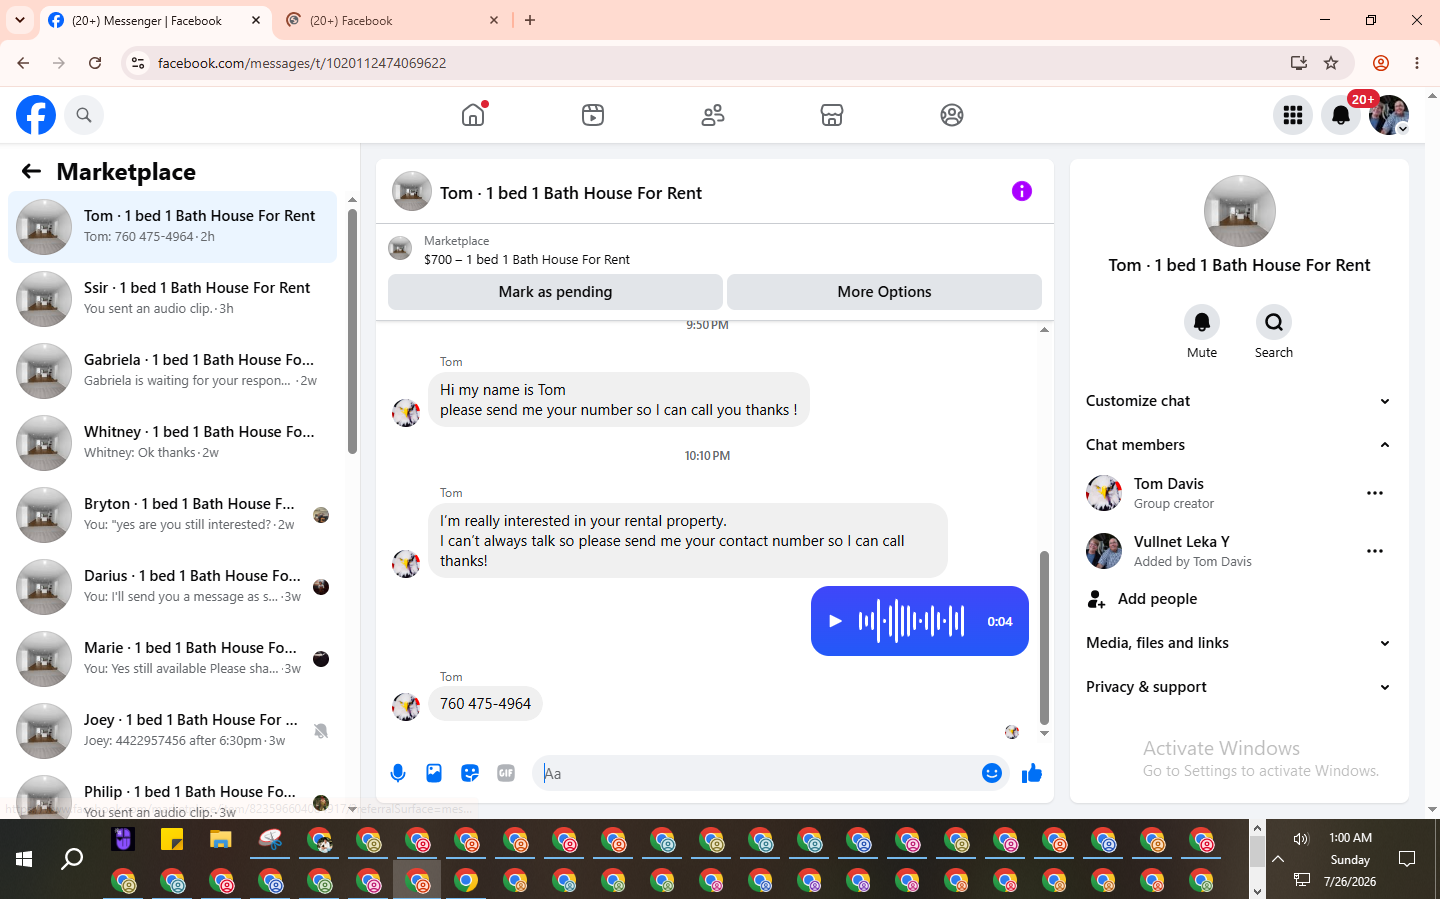Image resolution: width=1440 pixels, height=899 pixels.
Task: Show hidden system tray icons
Action: [x=1278, y=859]
